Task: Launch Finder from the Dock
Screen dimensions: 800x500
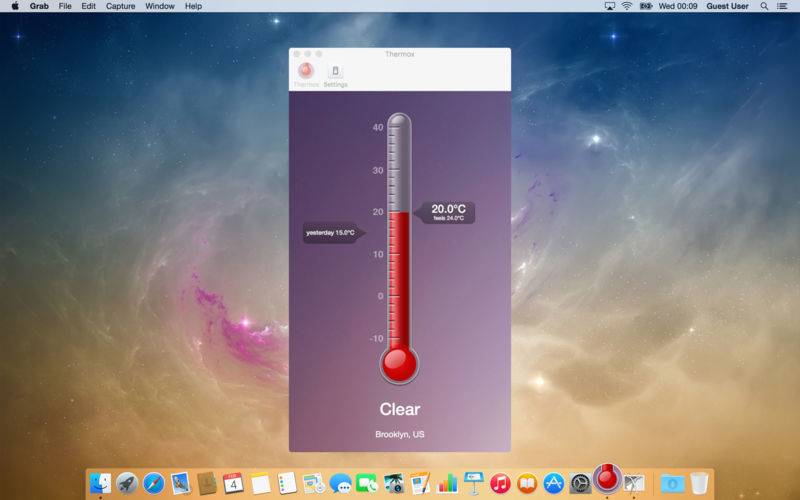Action: (100, 483)
